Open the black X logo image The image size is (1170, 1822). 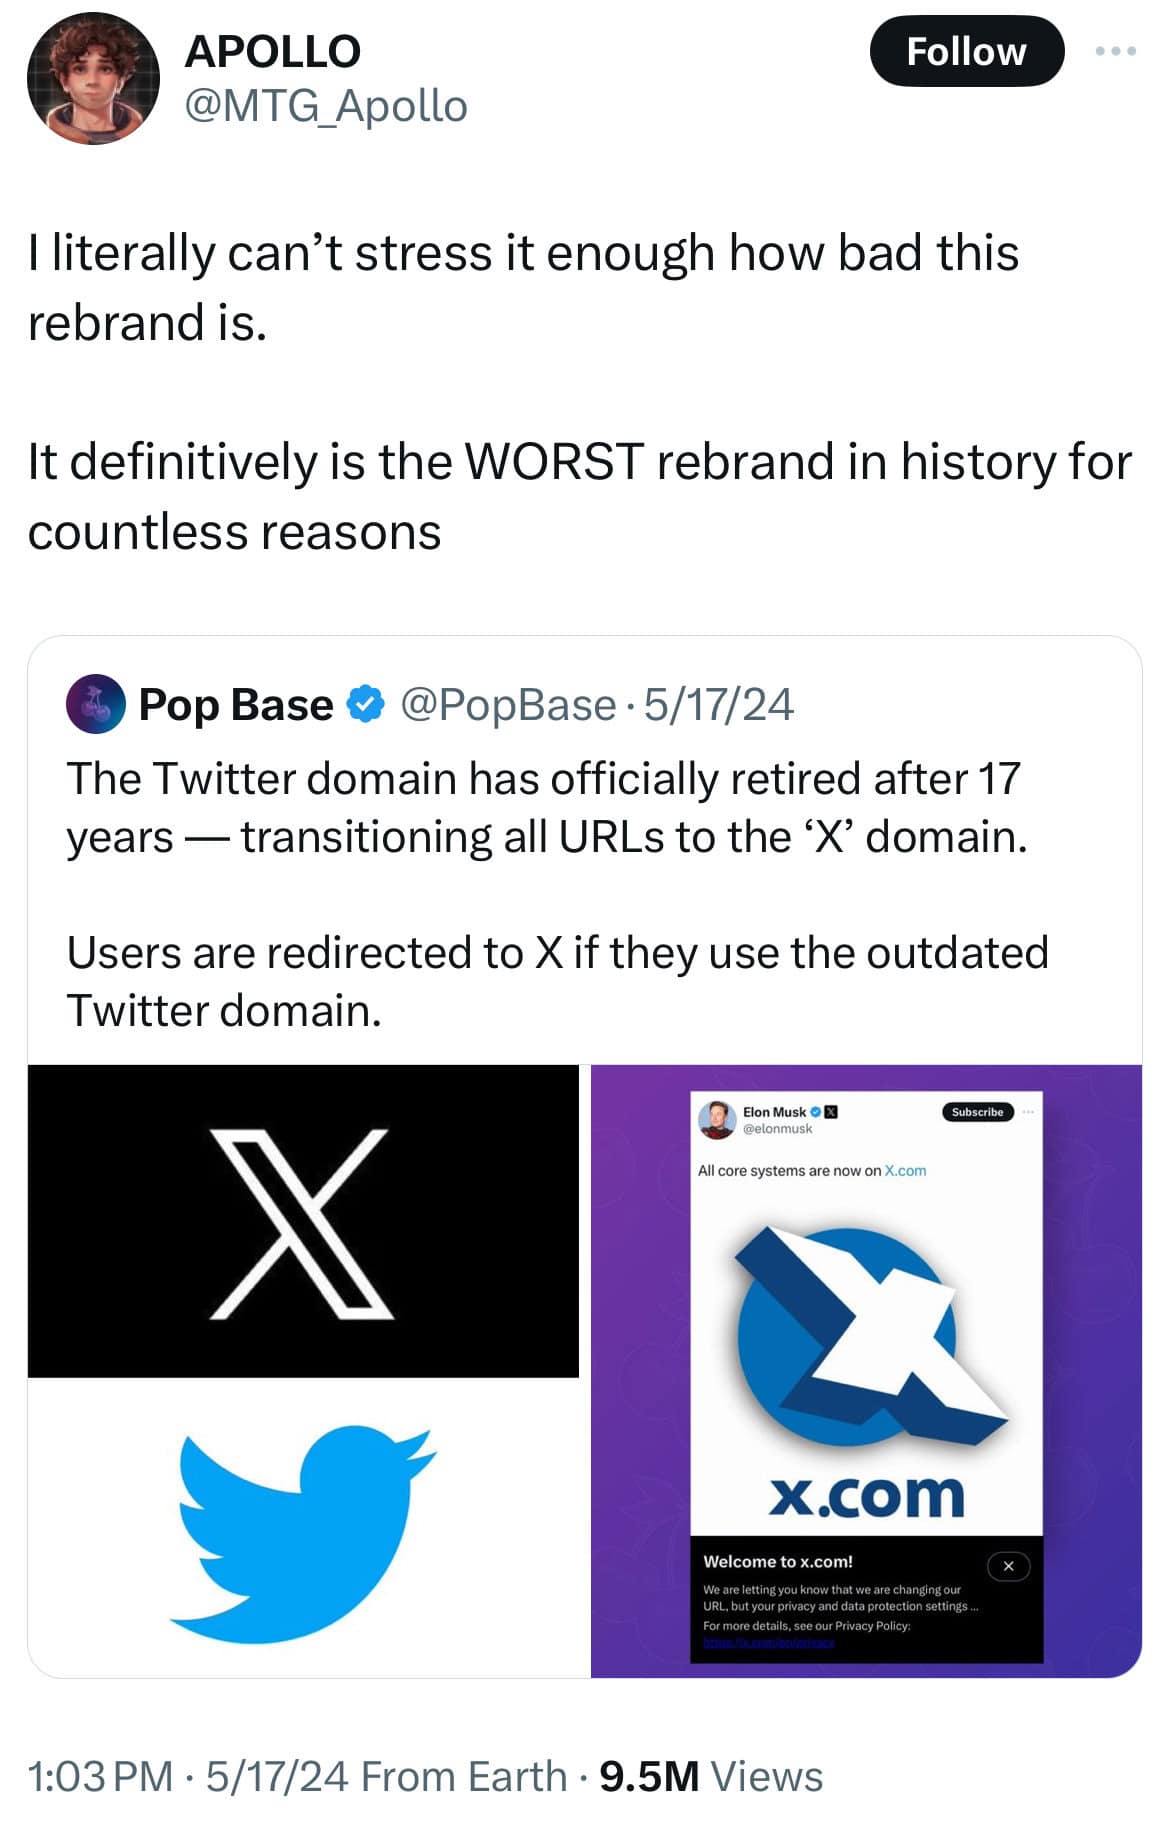[x=303, y=1221]
